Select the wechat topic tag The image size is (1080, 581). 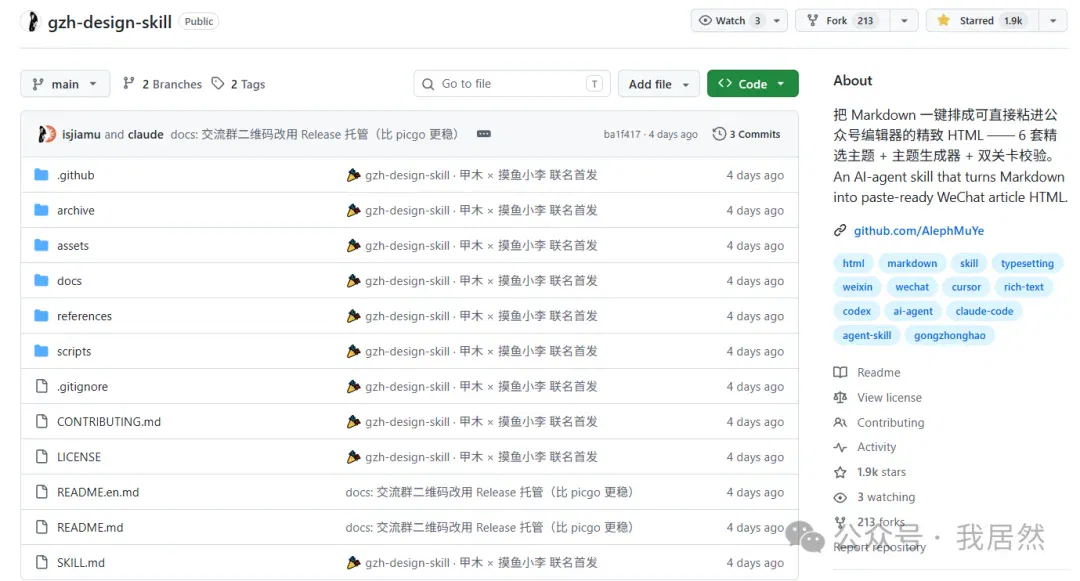click(x=912, y=287)
